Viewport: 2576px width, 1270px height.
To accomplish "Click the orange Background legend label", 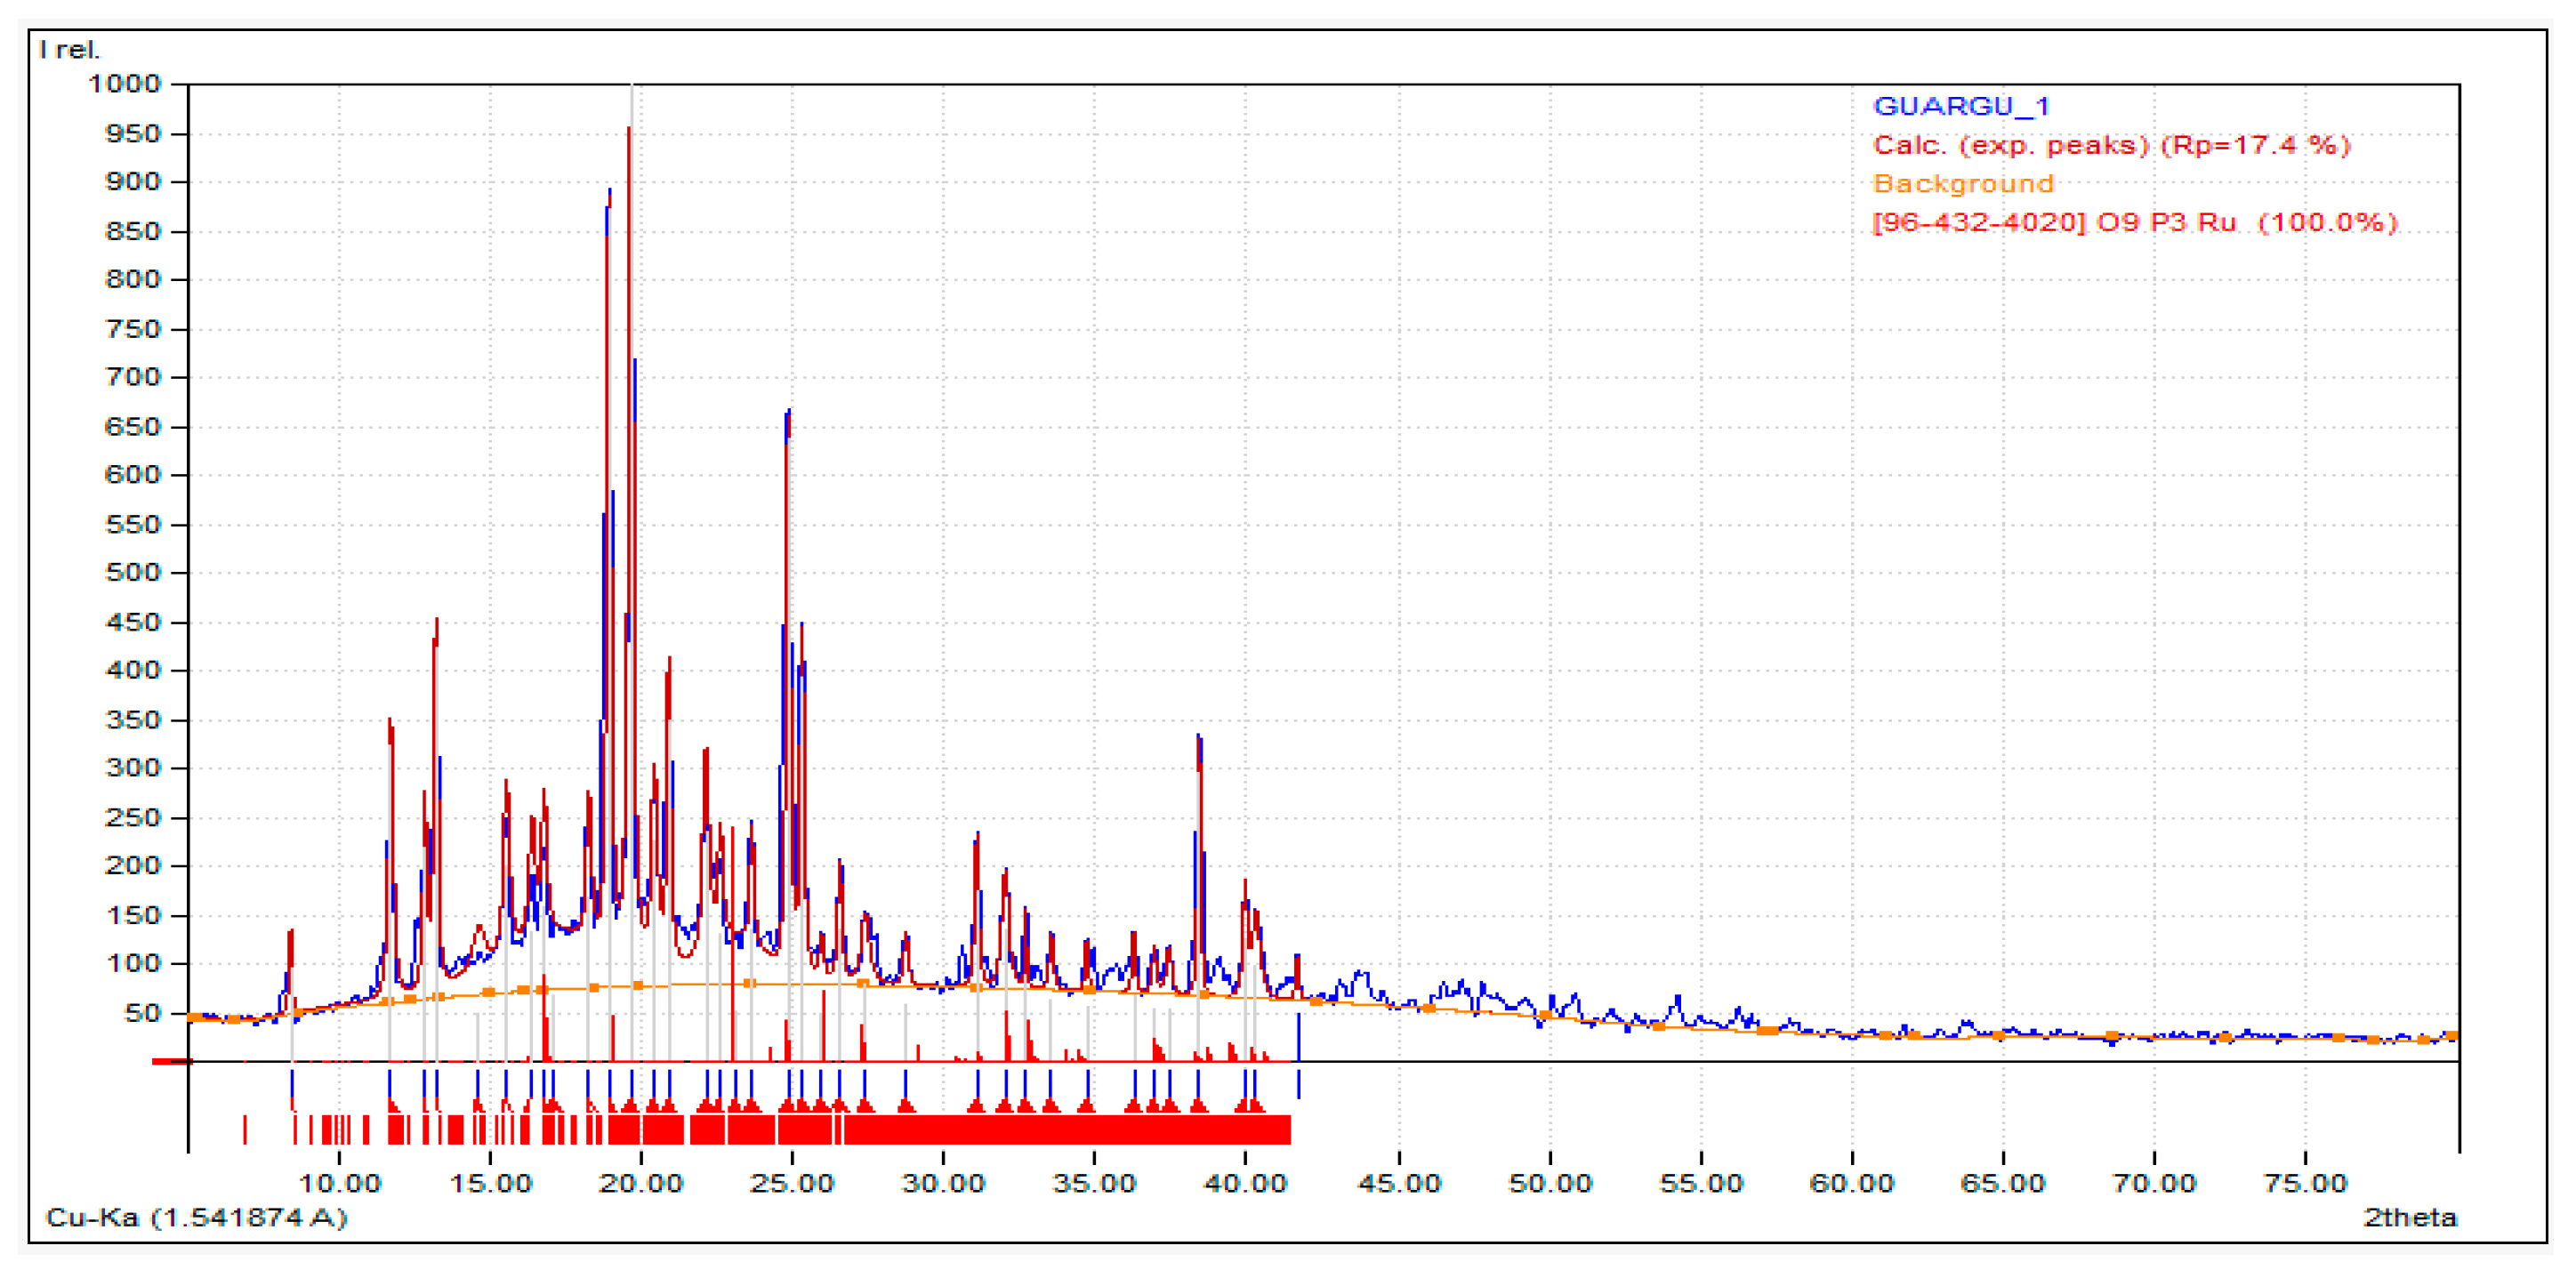I will pos(1962,184).
